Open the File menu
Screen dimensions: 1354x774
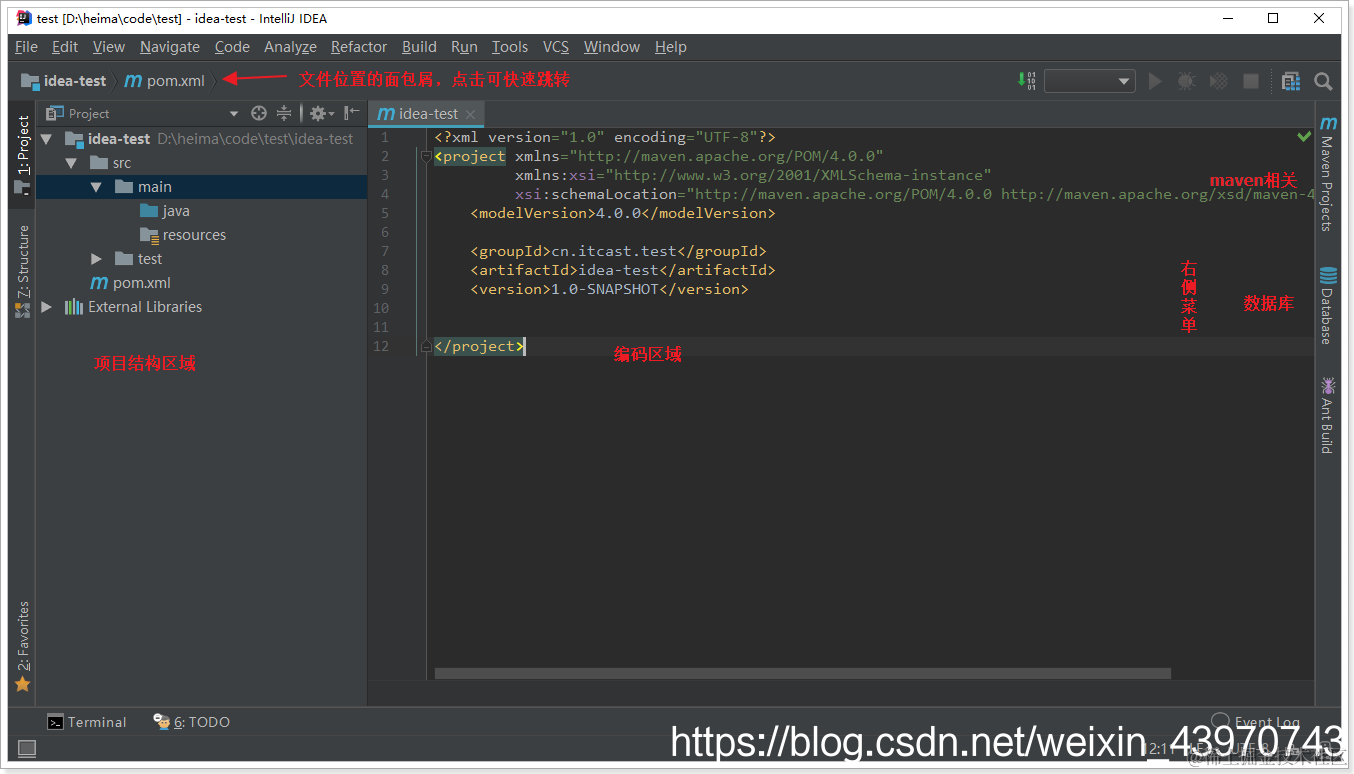[27, 47]
